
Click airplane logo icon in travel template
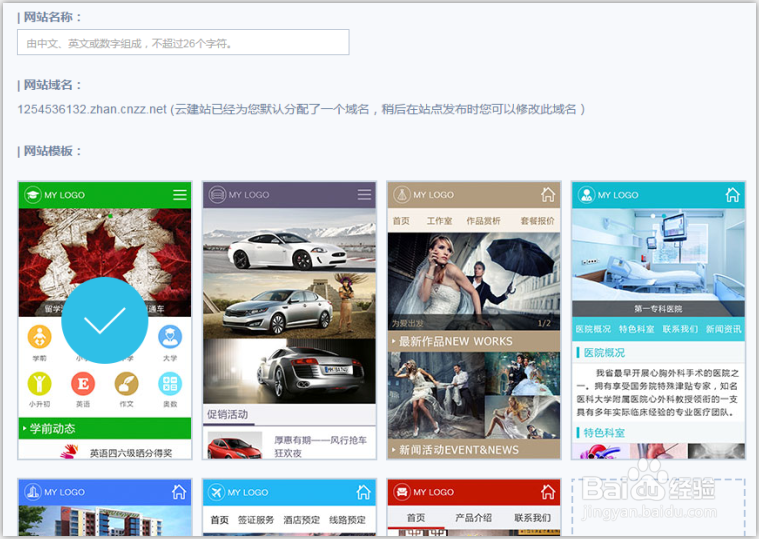tap(216, 492)
